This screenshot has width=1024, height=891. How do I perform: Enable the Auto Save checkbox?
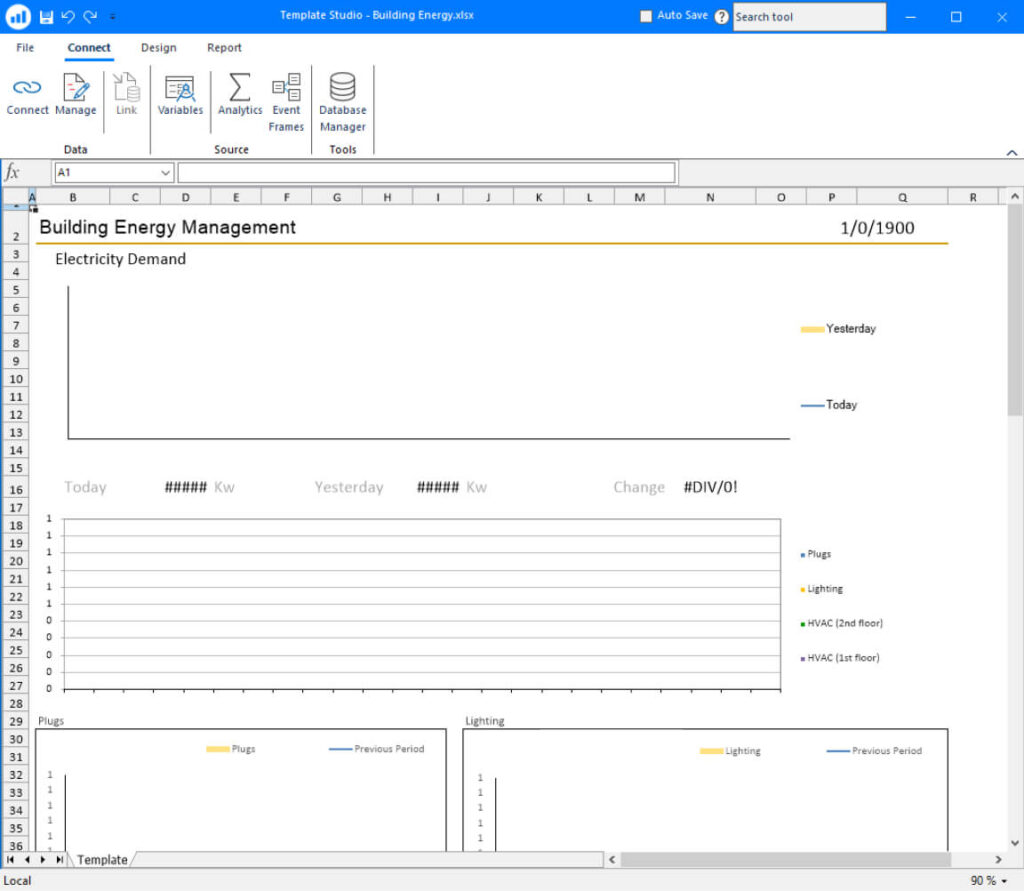click(x=646, y=16)
